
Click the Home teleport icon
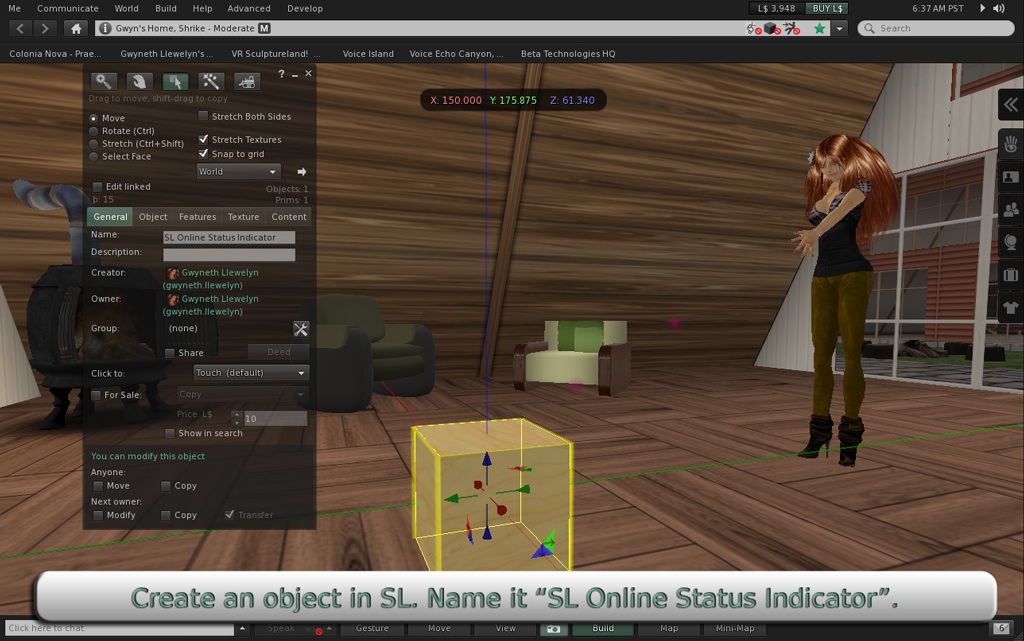76,28
